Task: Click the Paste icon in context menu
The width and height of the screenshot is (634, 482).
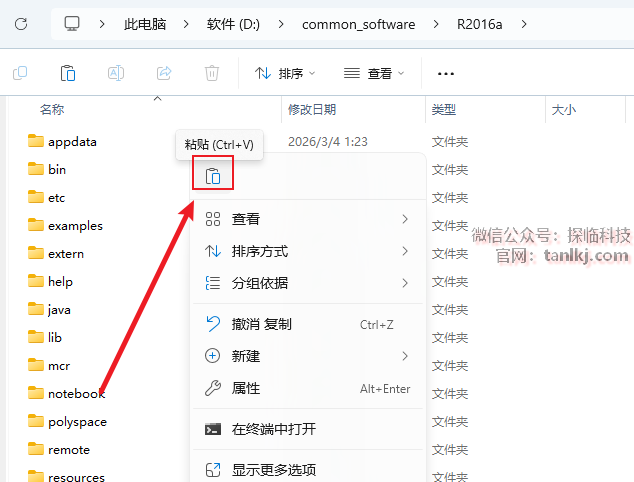Action: [x=213, y=176]
